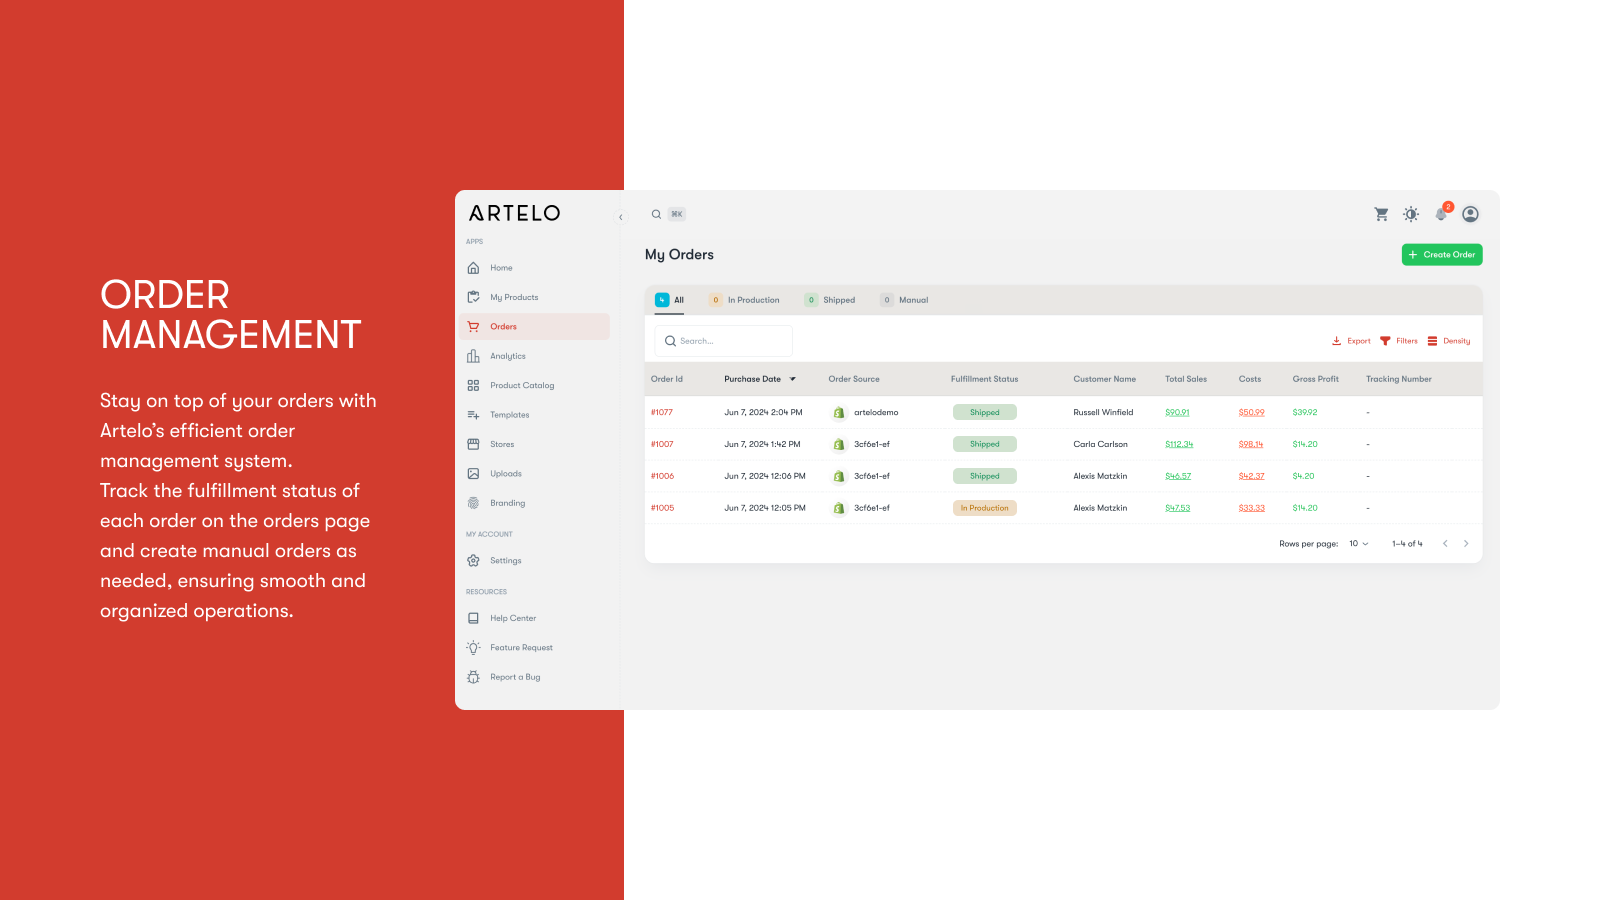Click the Order Id column header
Image resolution: width=1600 pixels, height=900 pixels.
[667, 379]
